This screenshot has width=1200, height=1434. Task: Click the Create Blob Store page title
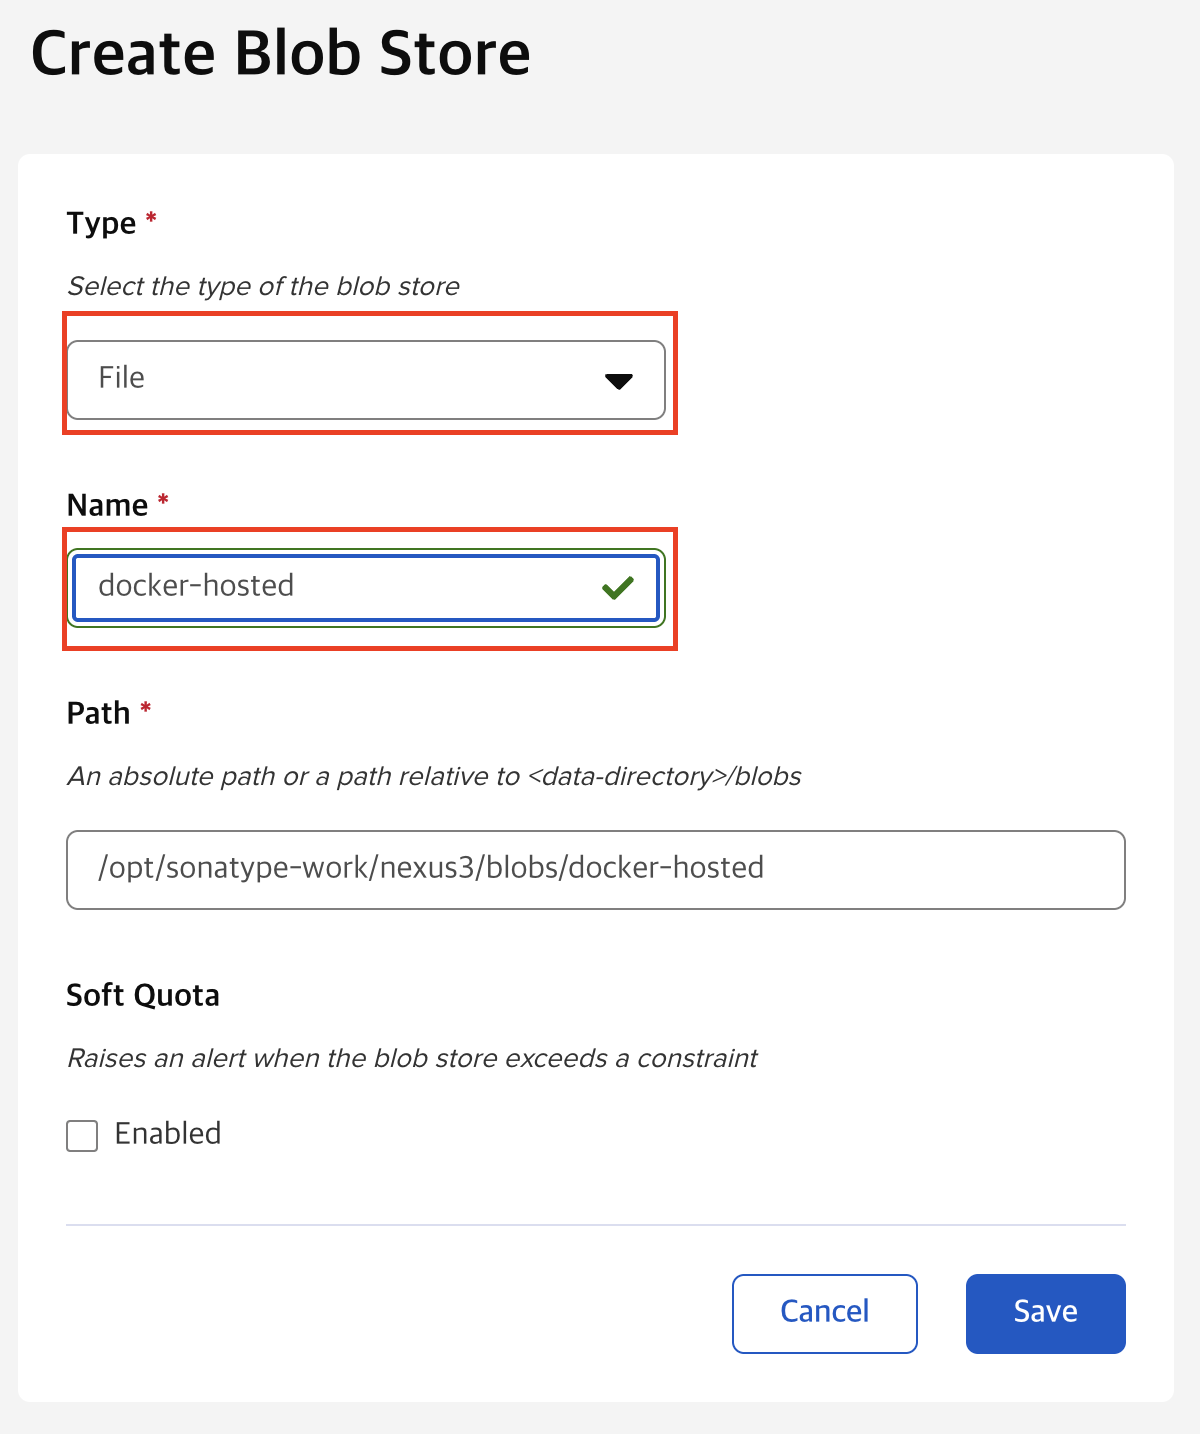tap(281, 54)
